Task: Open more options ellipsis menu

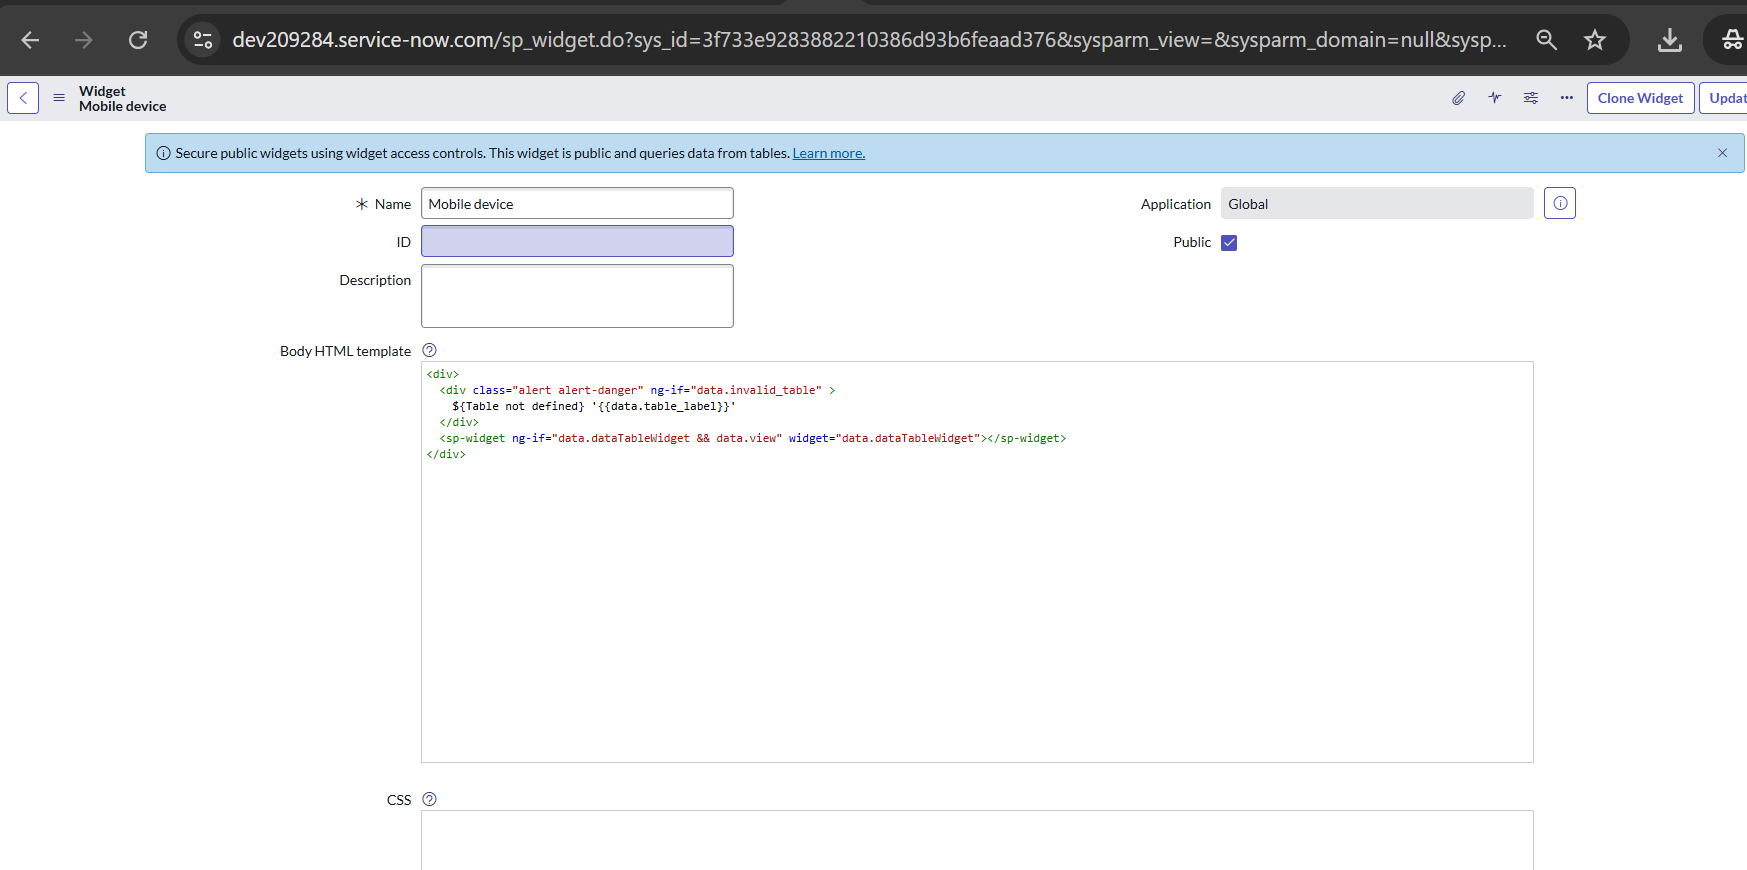Action: (x=1567, y=98)
